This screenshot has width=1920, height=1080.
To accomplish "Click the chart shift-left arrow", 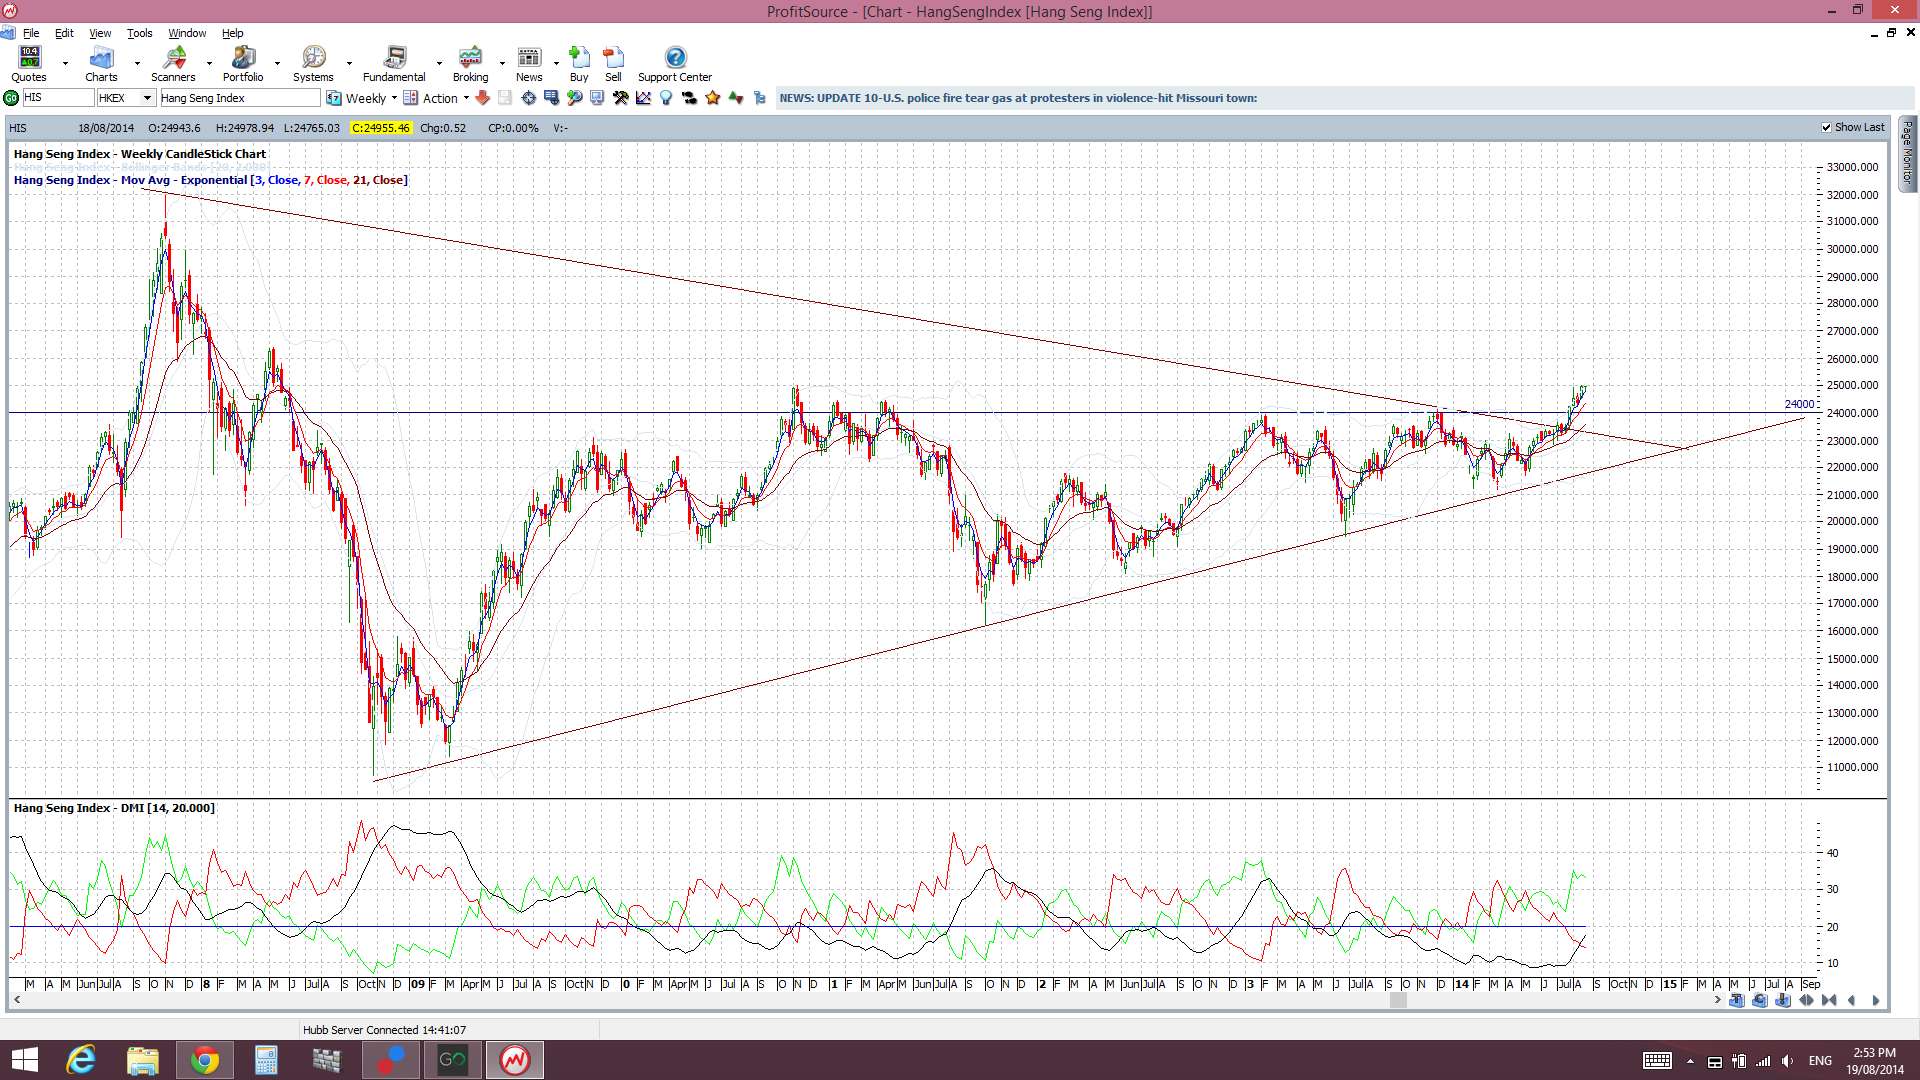I will click(x=1851, y=1000).
